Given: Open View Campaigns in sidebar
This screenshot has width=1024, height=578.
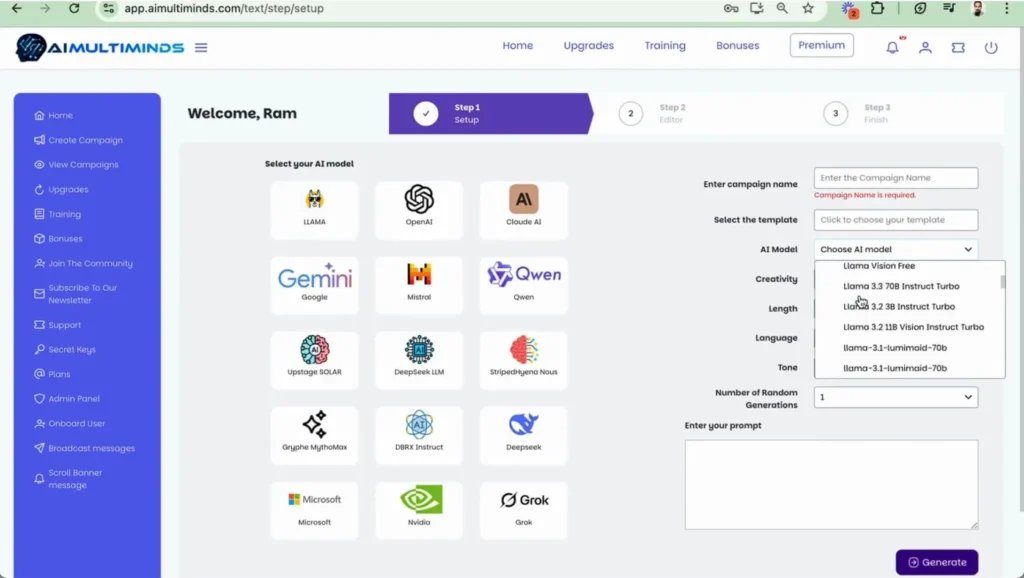Looking at the screenshot, I should 76,165.
